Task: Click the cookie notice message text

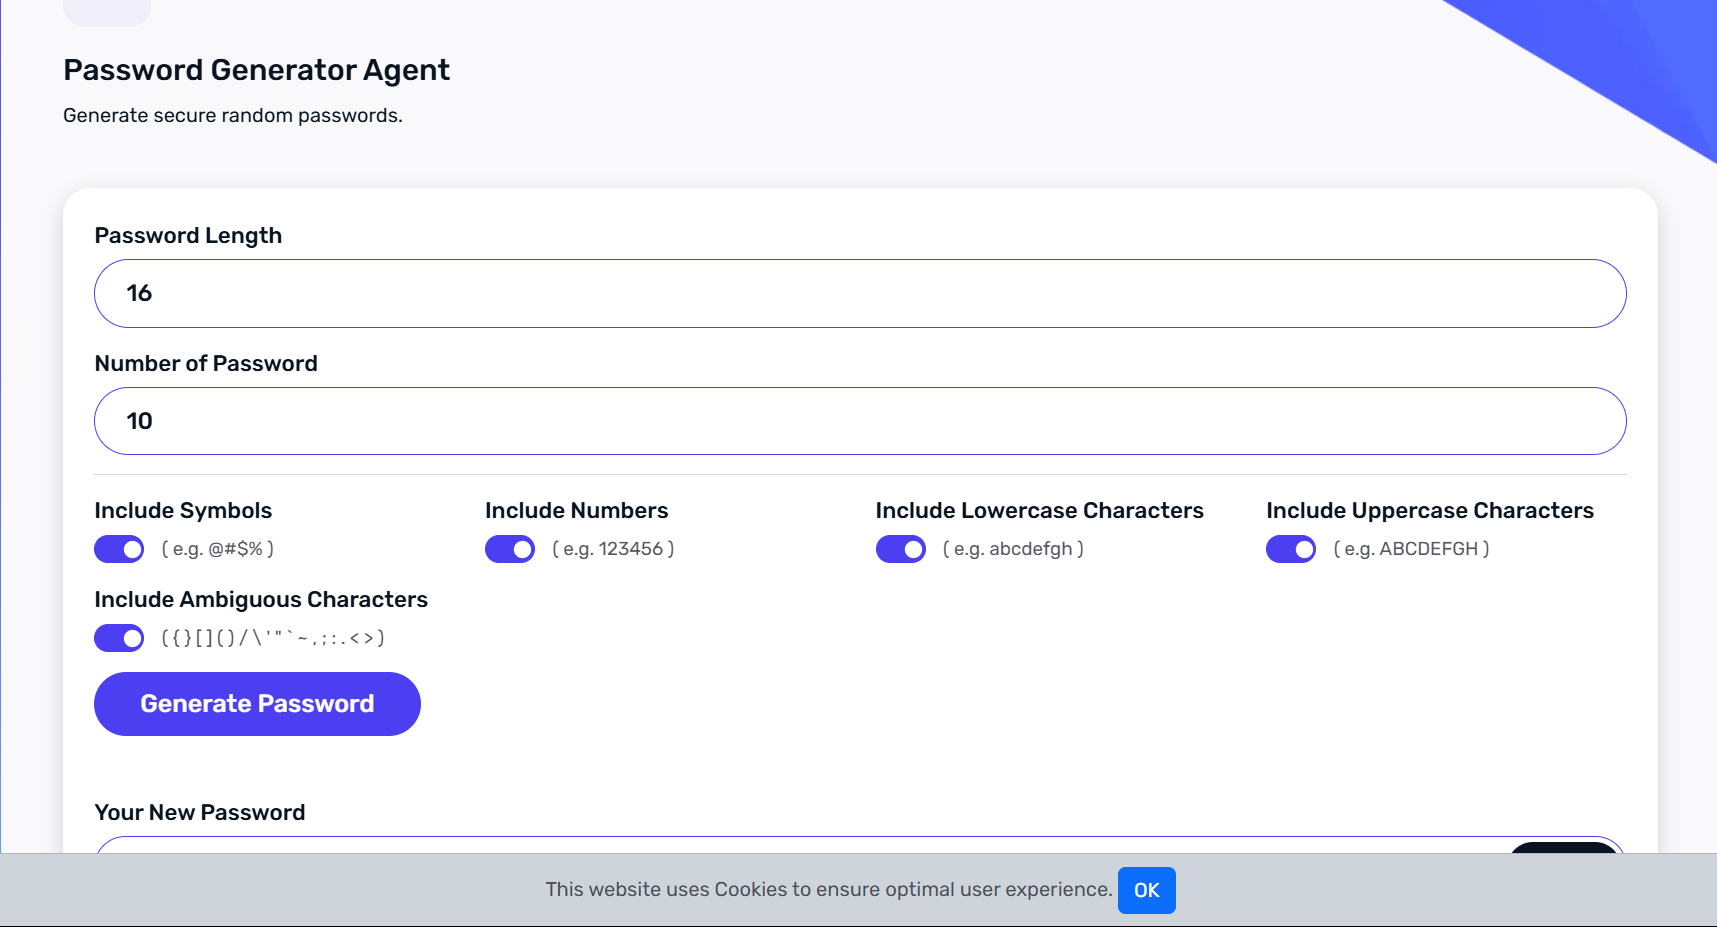Action: click(828, 890)
